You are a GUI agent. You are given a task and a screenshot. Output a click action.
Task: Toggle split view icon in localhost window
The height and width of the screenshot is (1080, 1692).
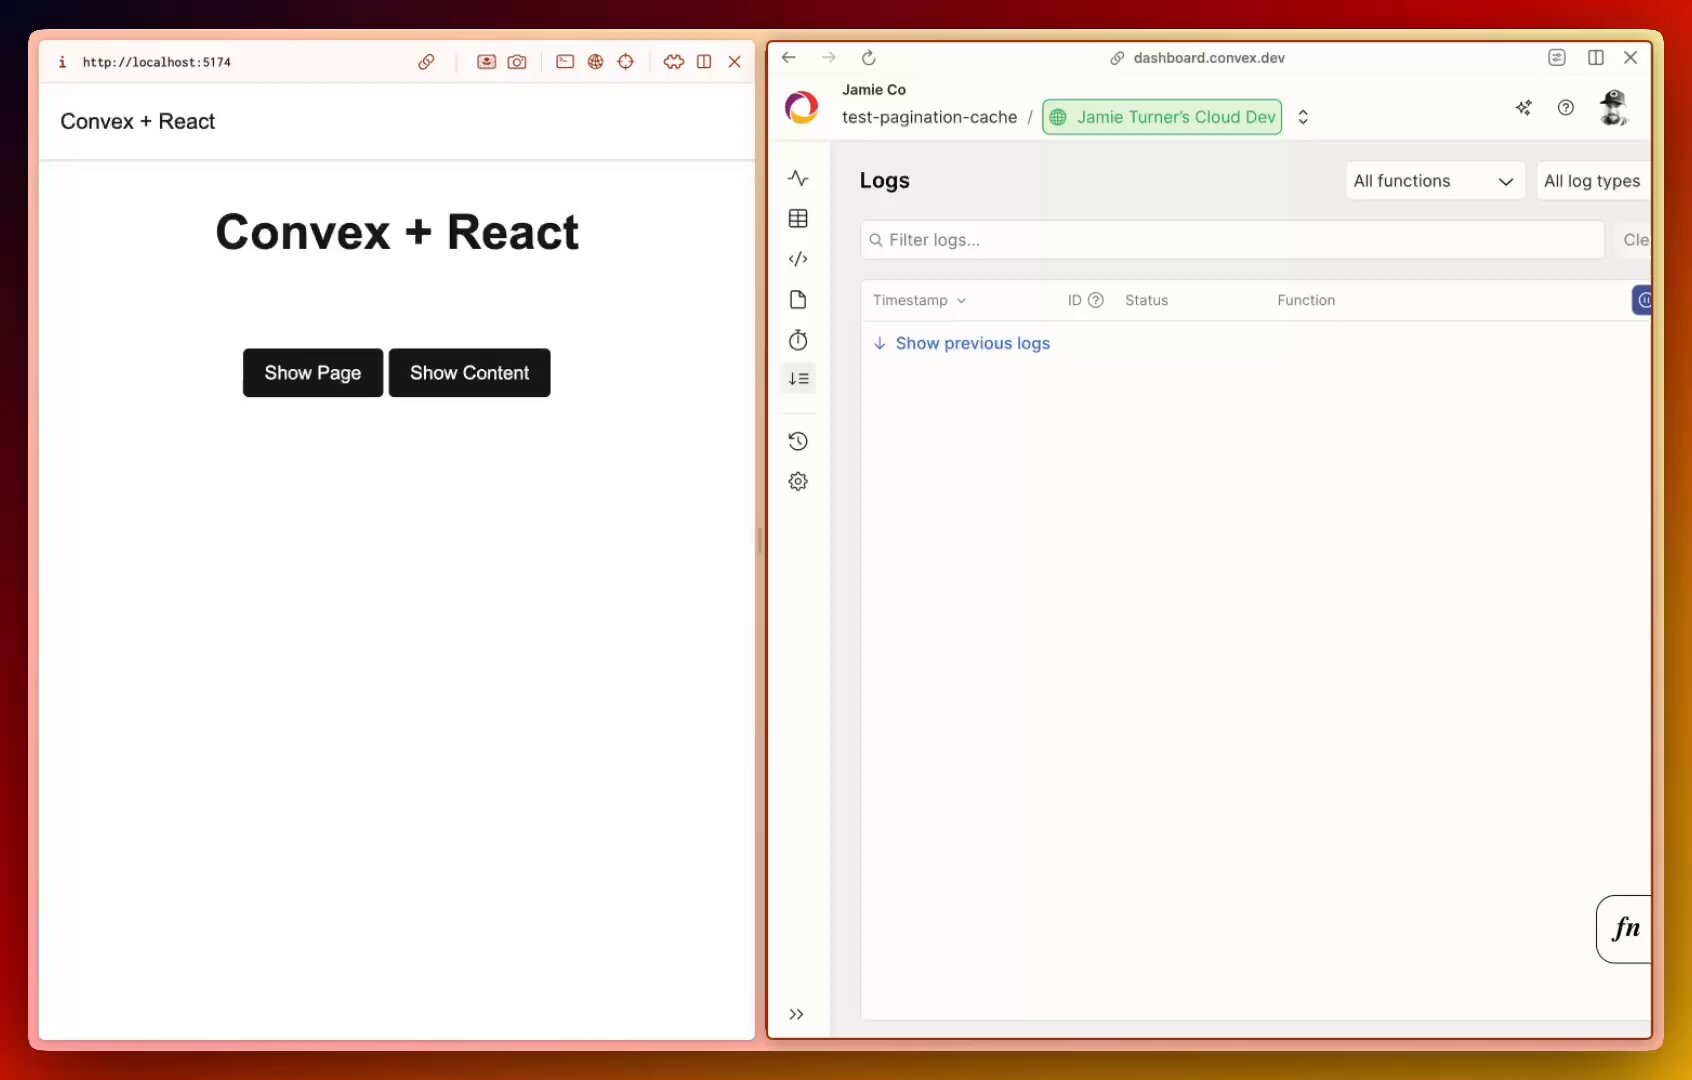(x=704, y=62)
